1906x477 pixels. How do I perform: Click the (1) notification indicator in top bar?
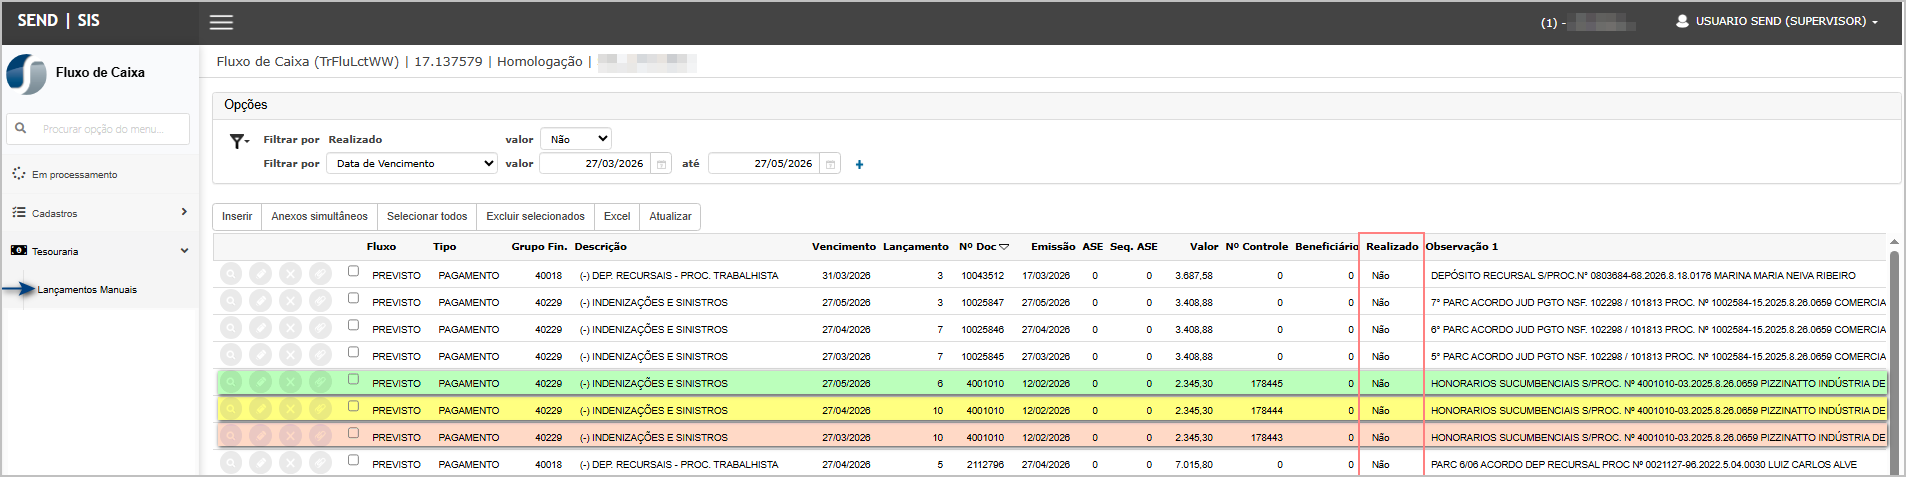(1549, 23)
